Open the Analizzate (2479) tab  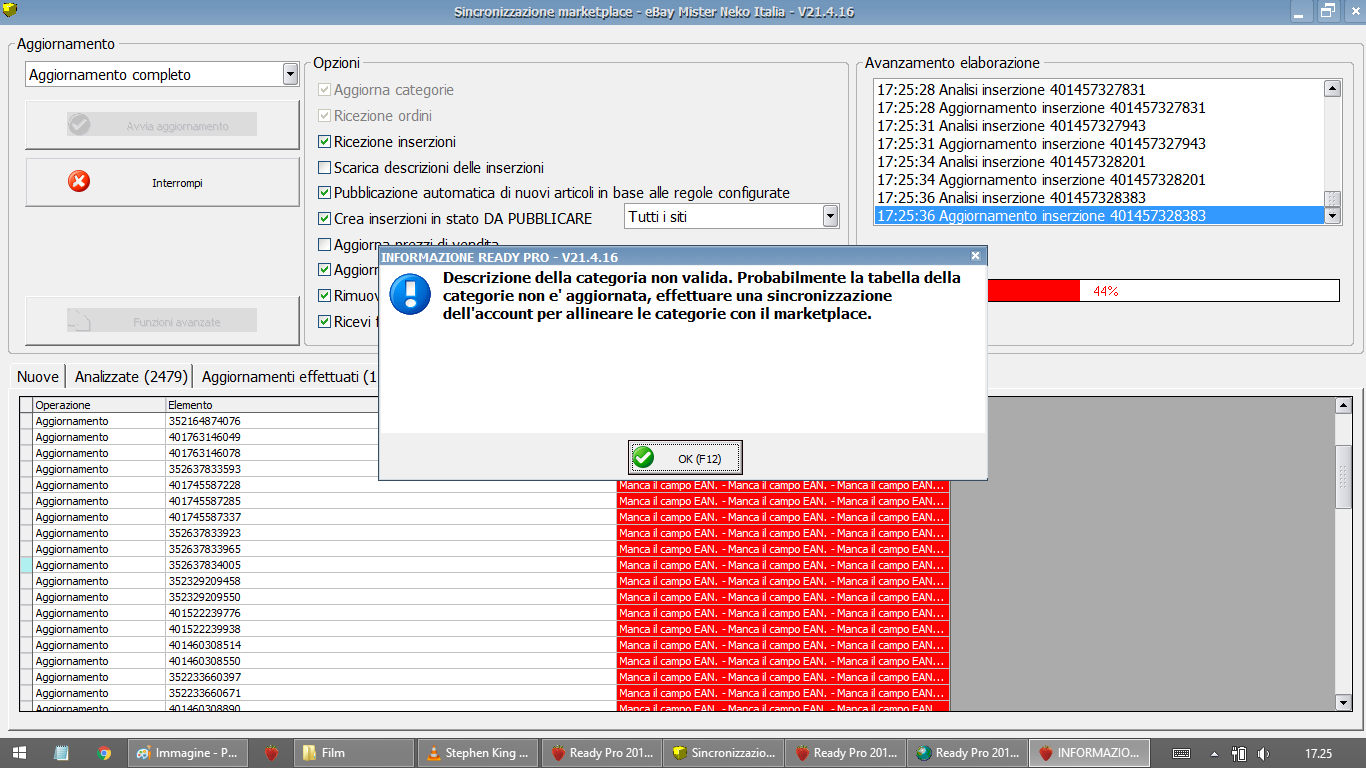pyautogui.click(x=131, y=377)
